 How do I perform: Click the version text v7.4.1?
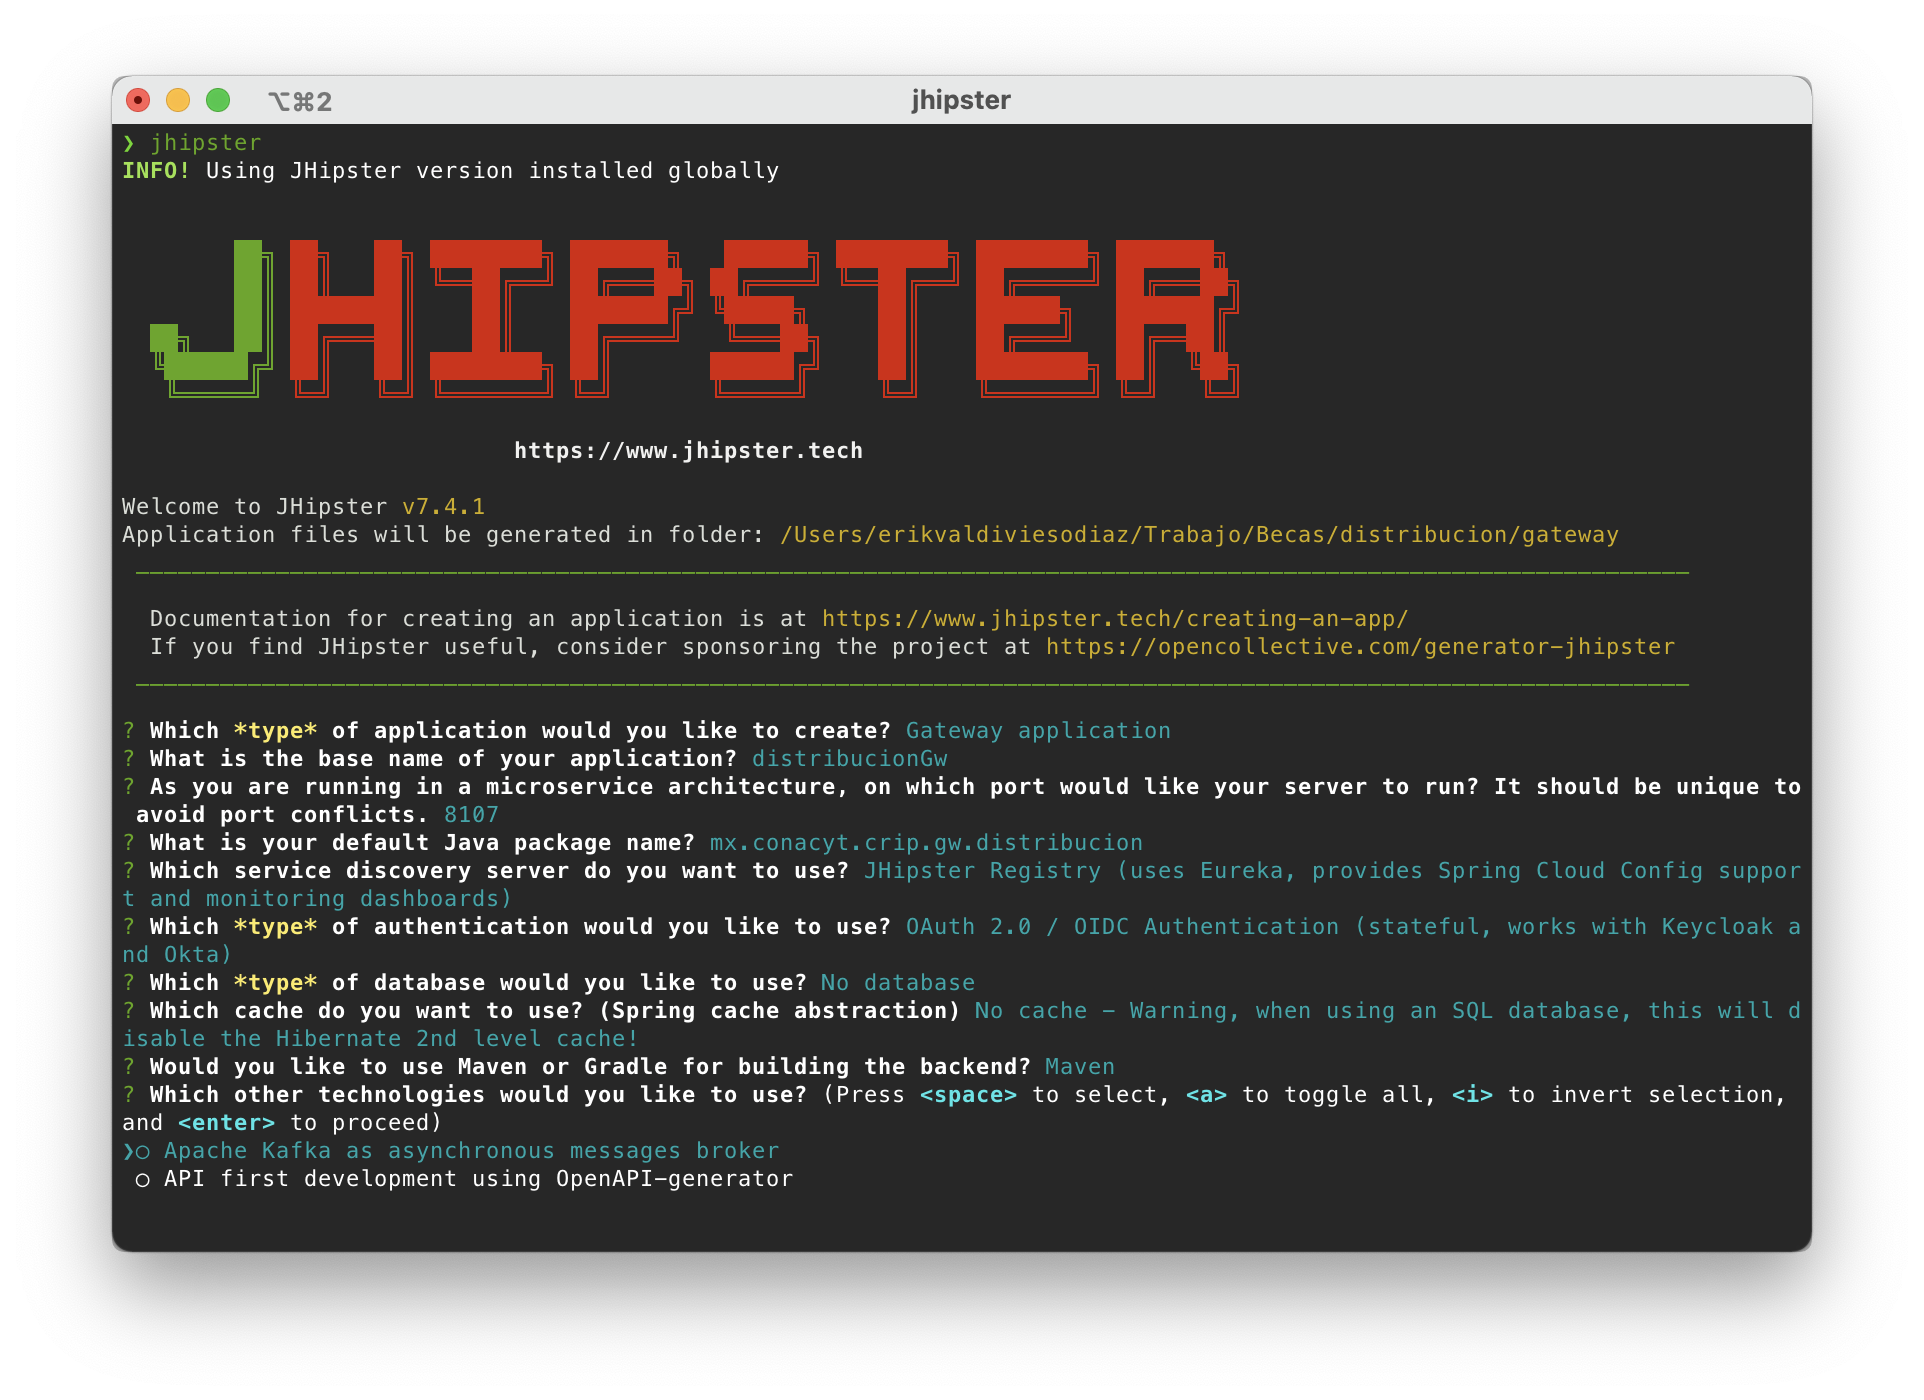(443, 507)
